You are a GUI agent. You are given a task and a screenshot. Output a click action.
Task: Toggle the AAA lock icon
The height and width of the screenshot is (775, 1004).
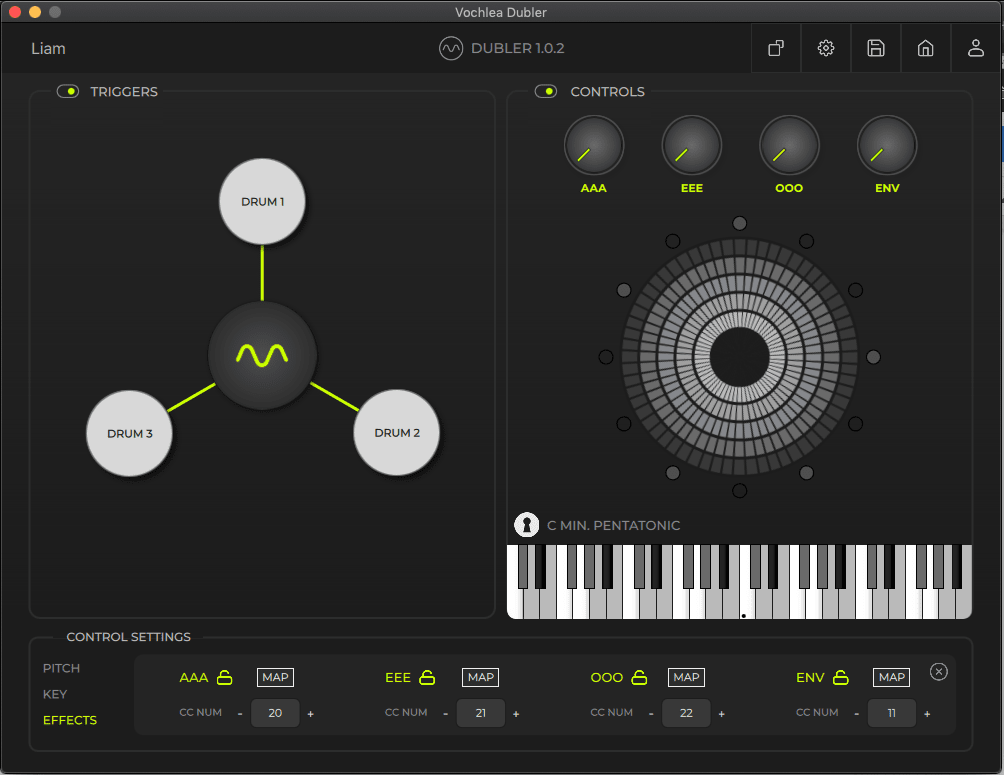point(225,677)
